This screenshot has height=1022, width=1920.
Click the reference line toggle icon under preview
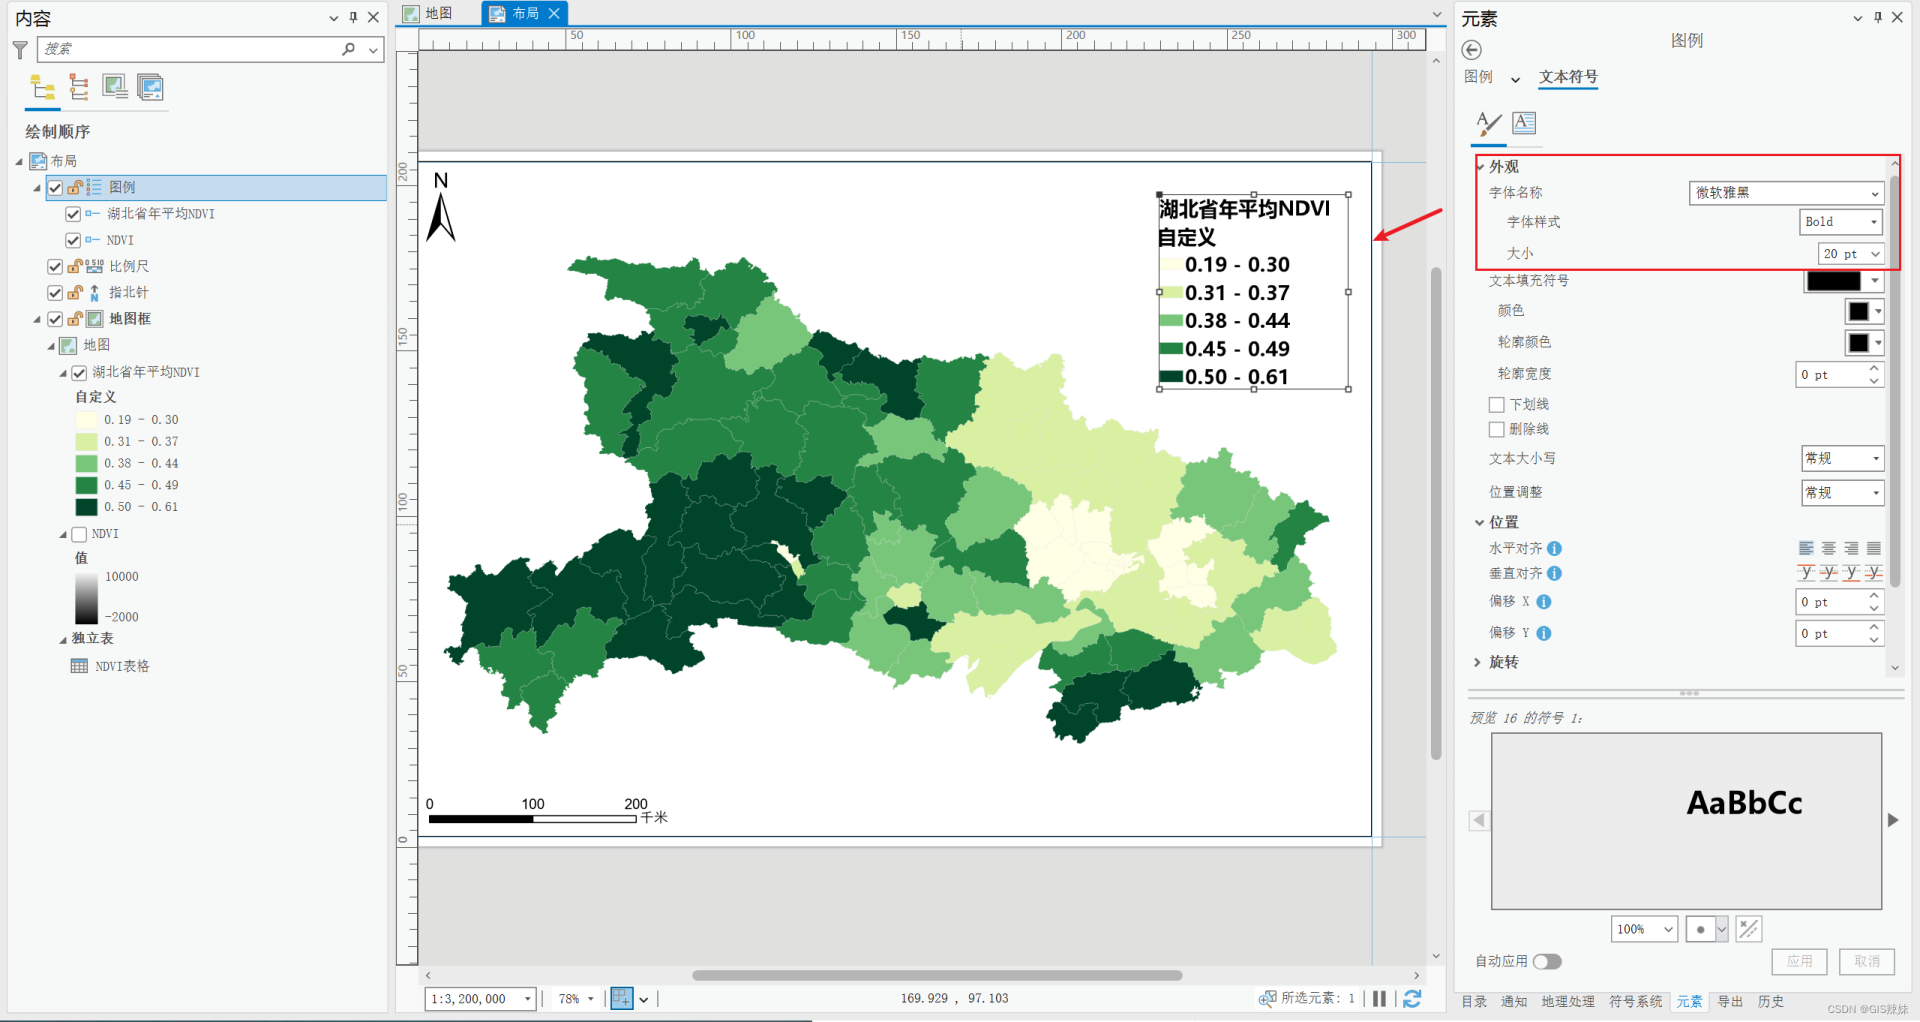(1748, 929)
